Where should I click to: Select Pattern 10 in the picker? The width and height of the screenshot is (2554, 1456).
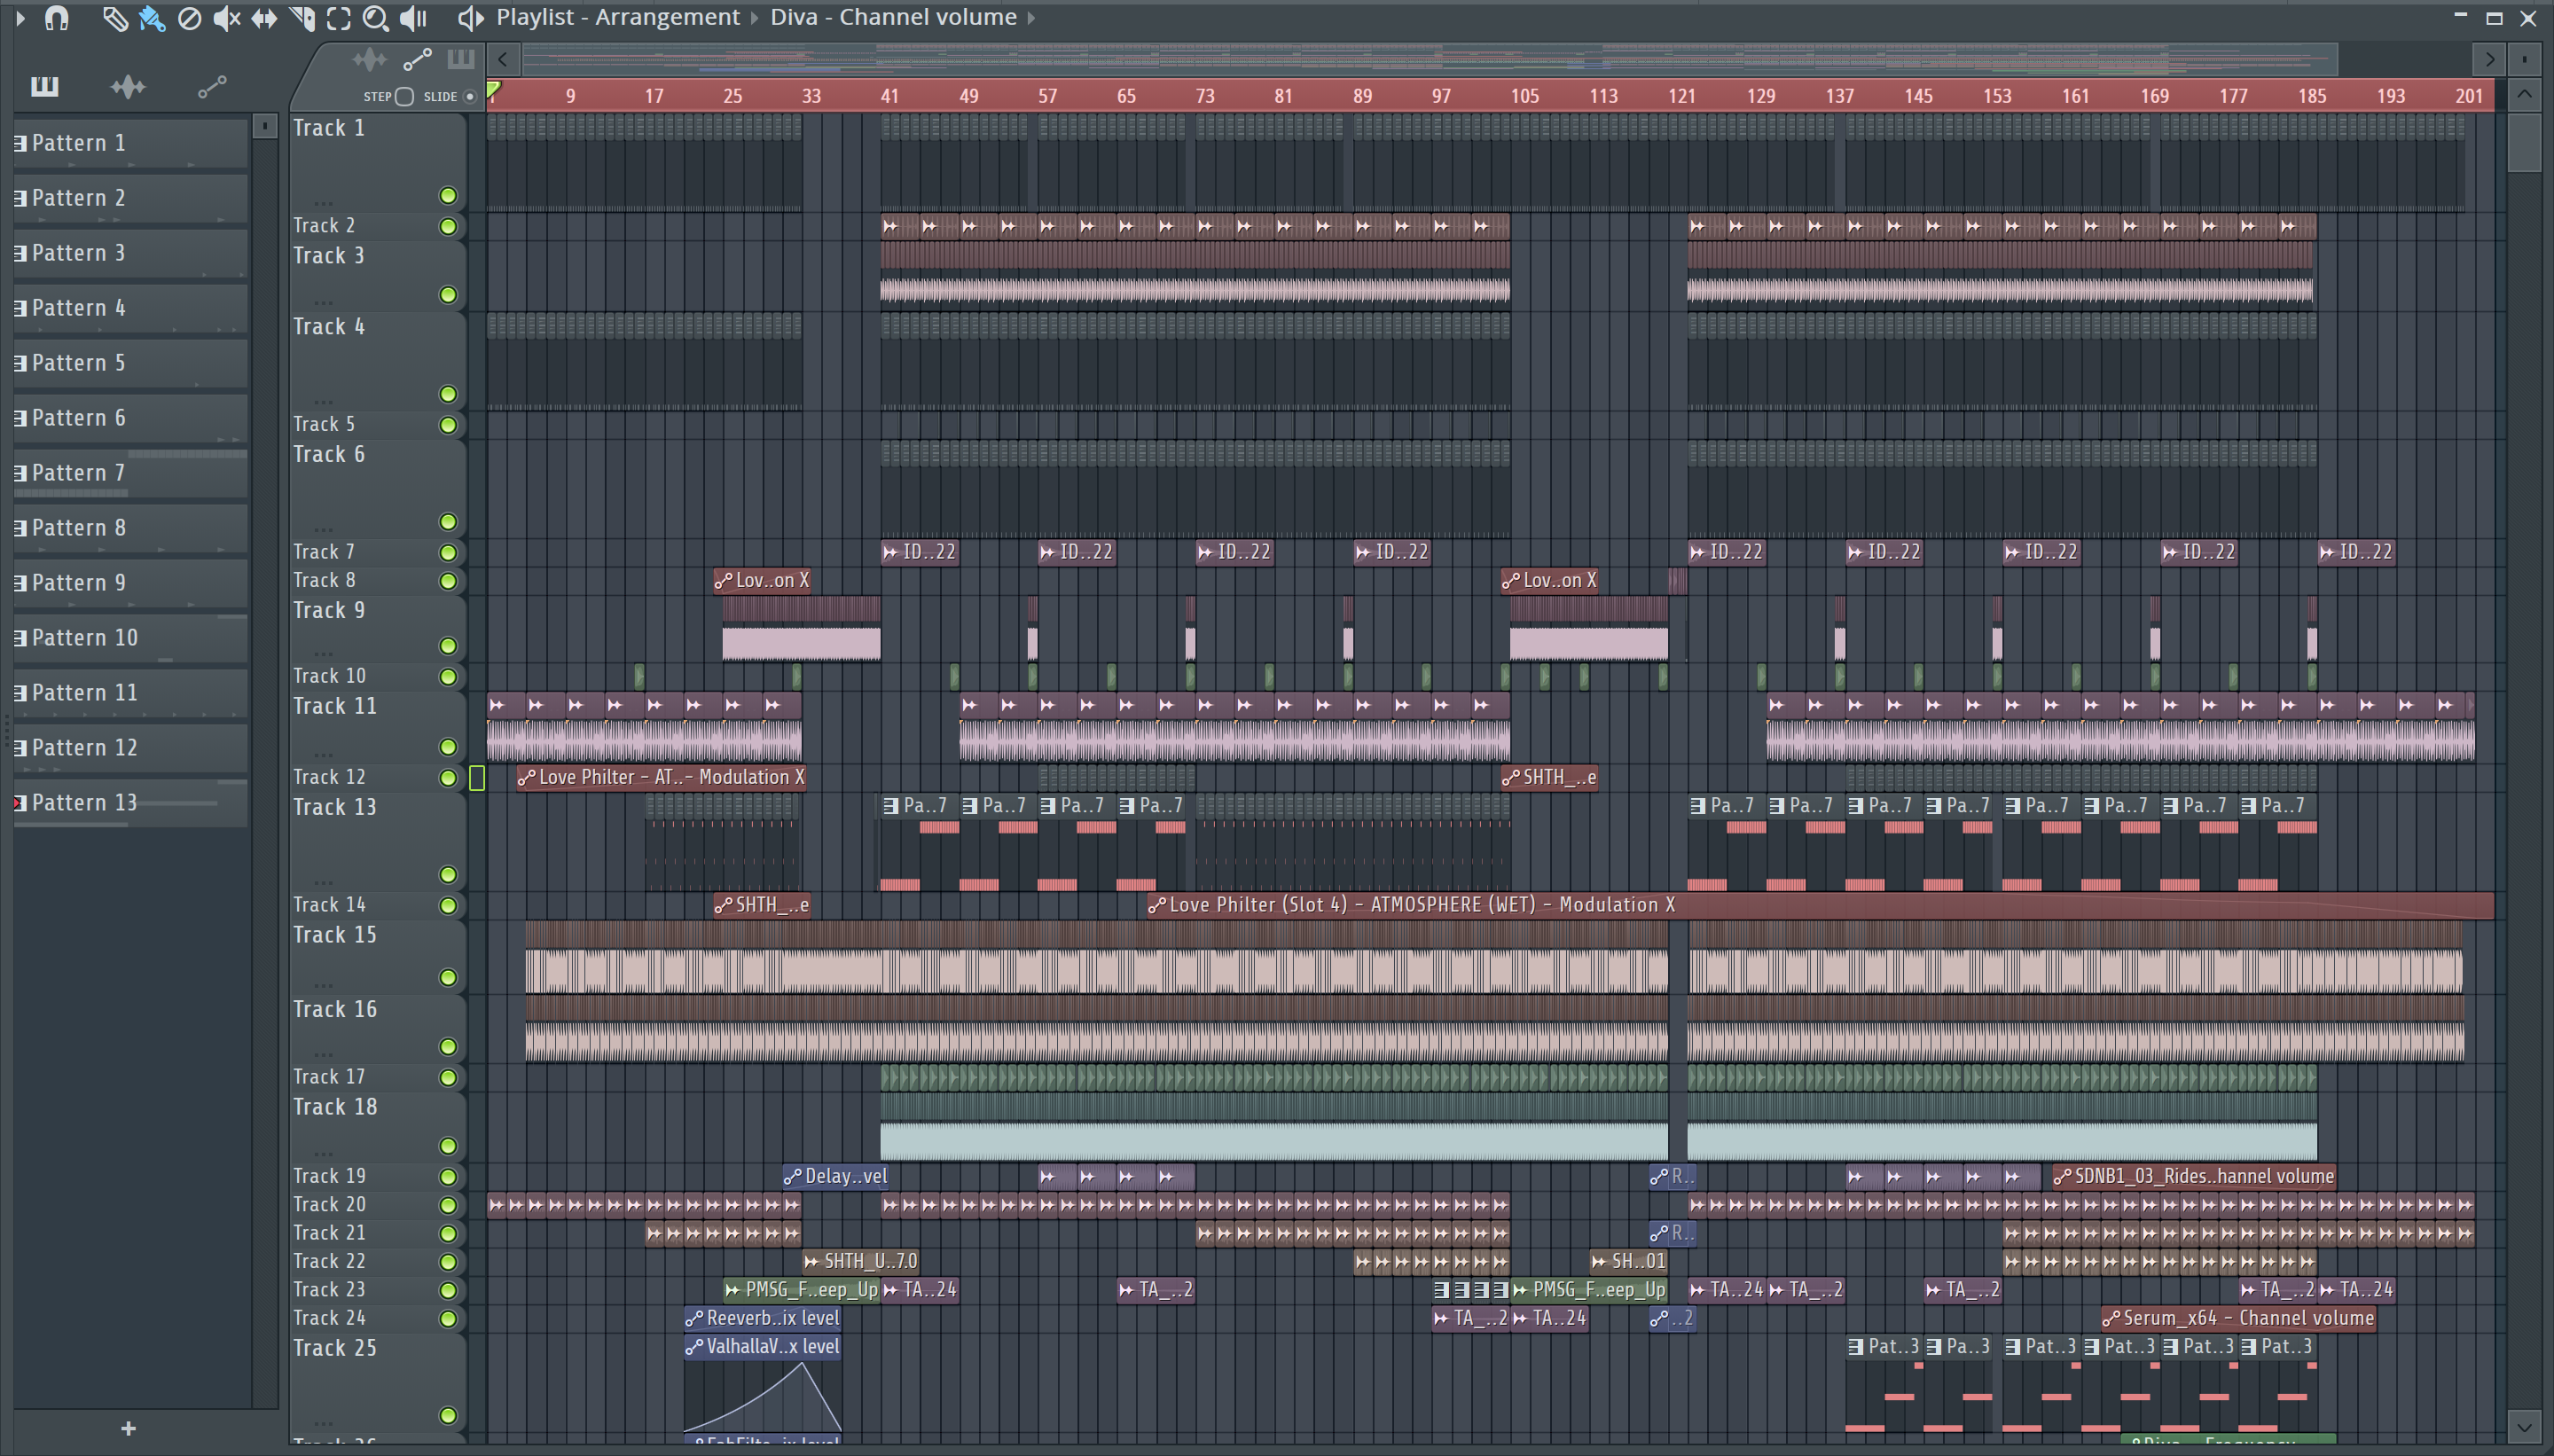130,638
